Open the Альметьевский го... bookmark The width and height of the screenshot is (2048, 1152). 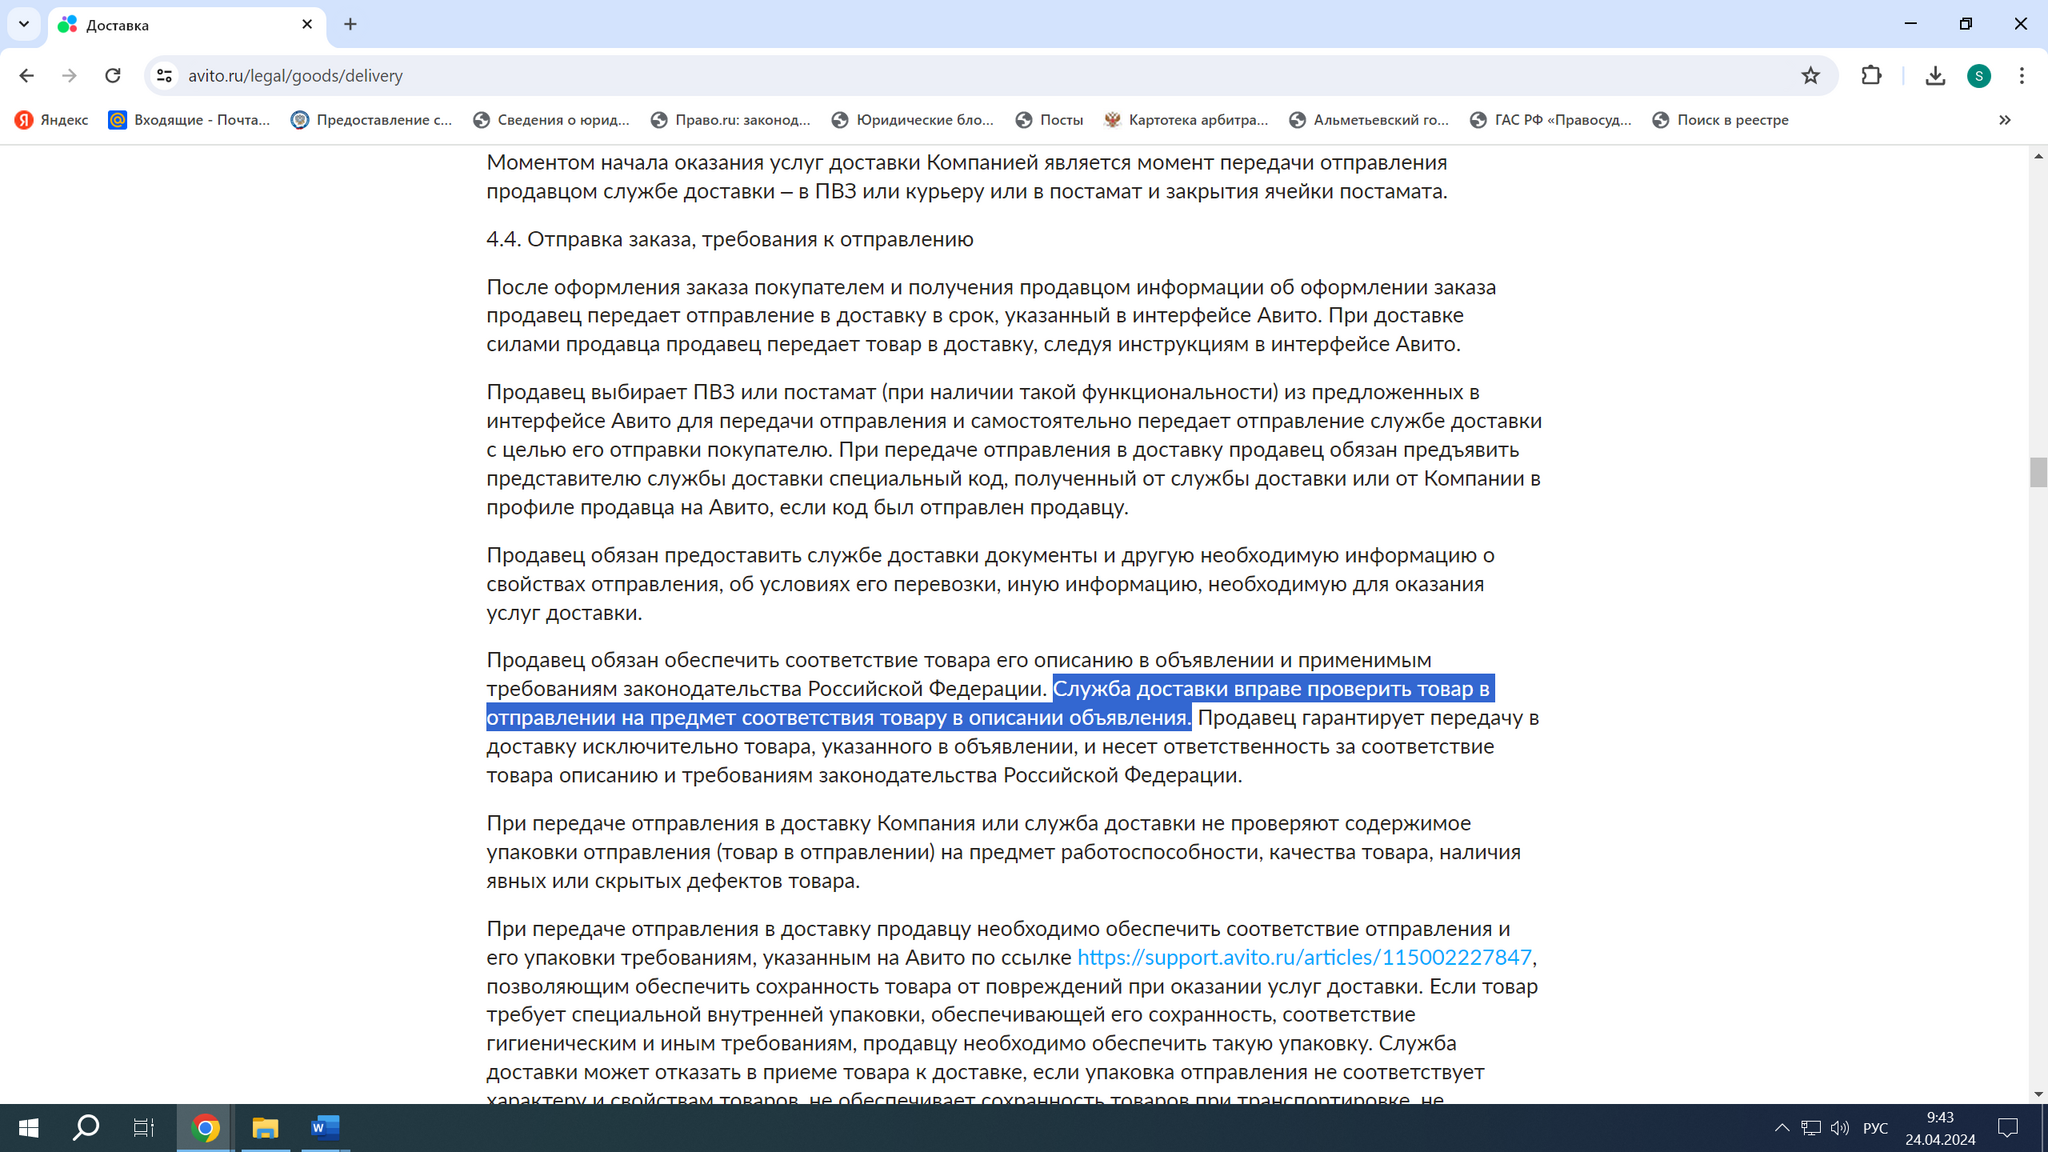click(1369, 120)
